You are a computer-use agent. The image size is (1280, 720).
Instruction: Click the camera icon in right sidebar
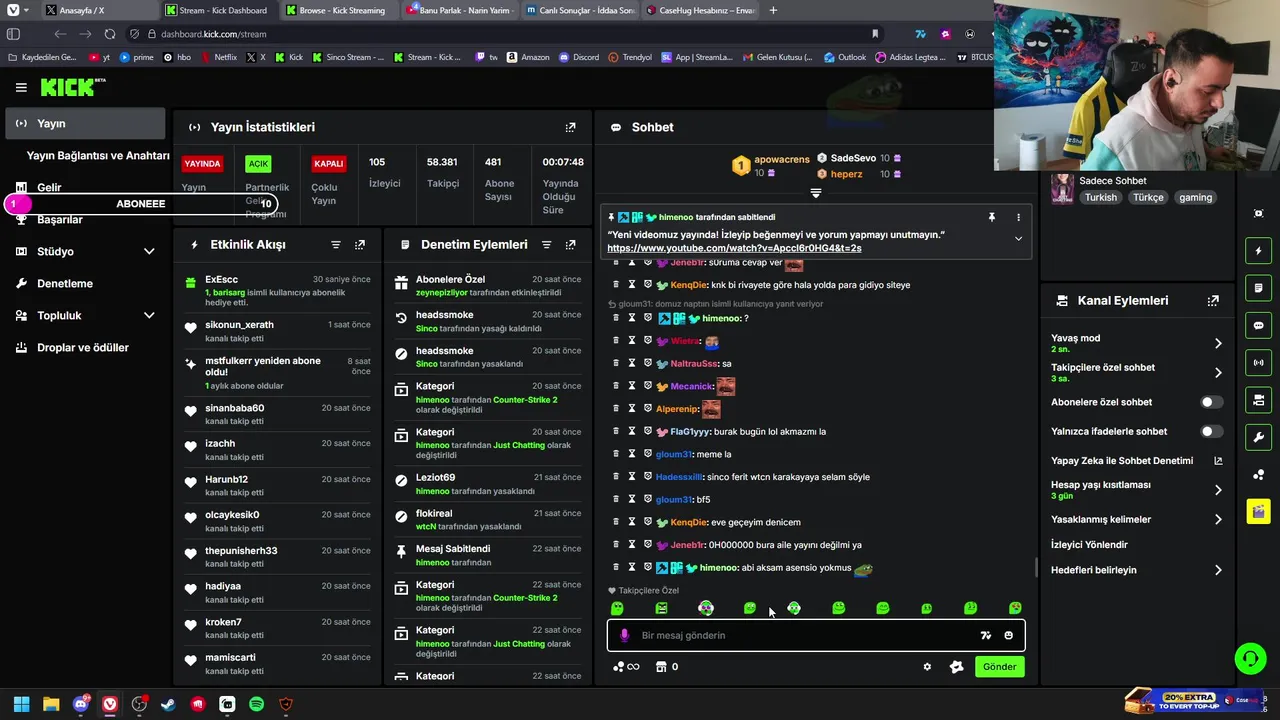pyautogui.click(x=1258, y=400)
